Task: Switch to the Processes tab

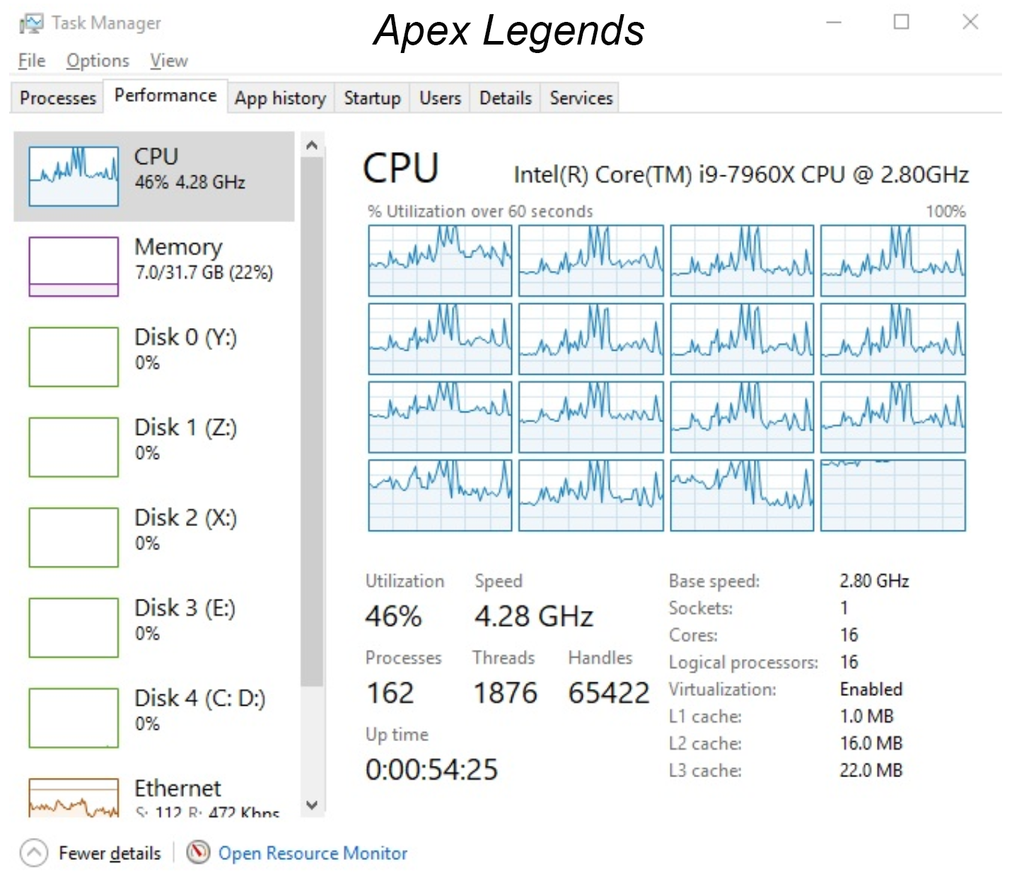Action: 56,97
